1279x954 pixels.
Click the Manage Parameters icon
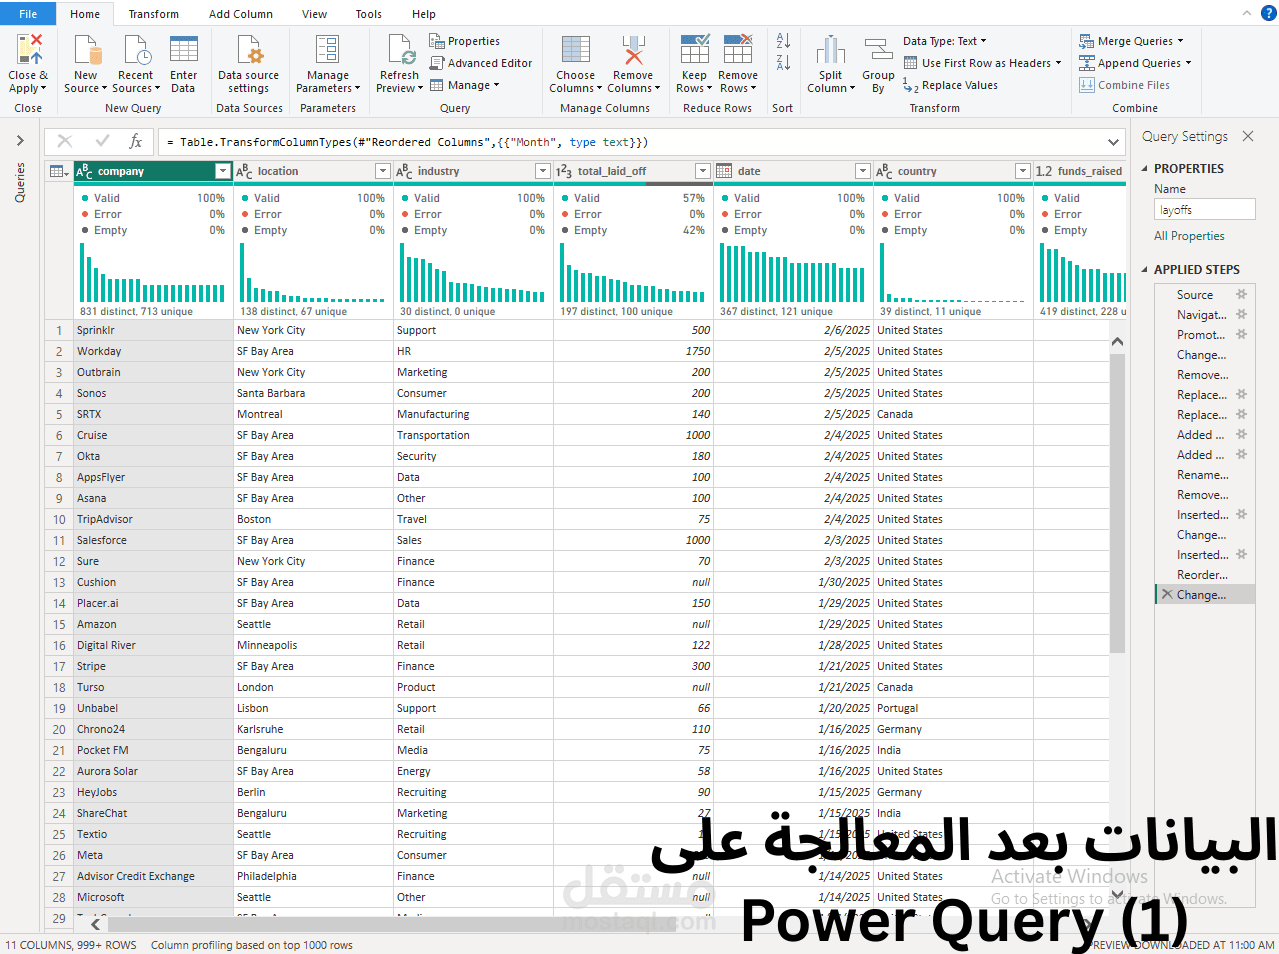[328, 49]
